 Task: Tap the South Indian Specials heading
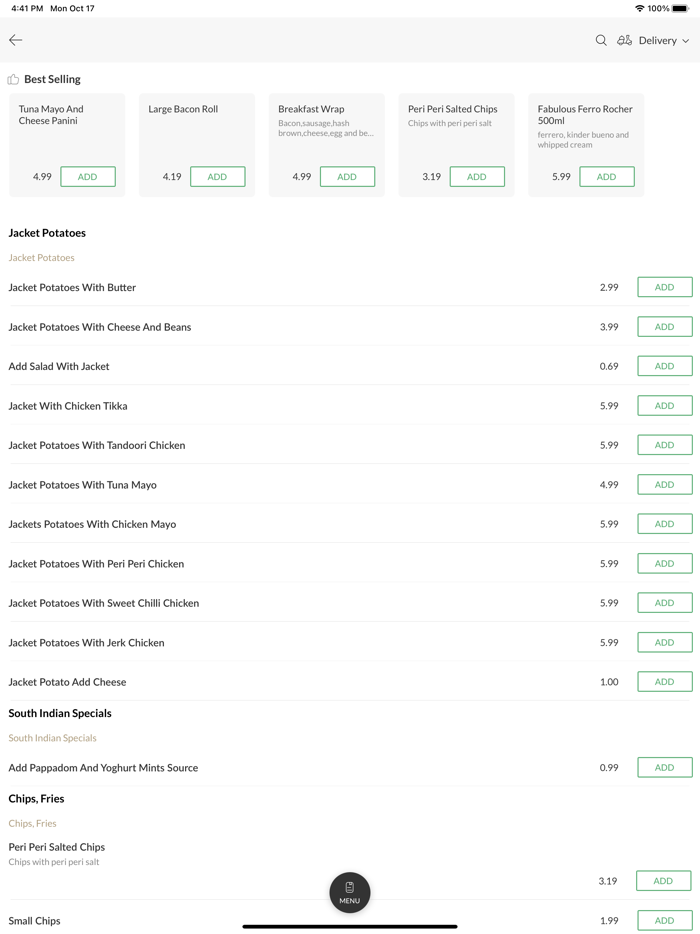tap(60, 713)
